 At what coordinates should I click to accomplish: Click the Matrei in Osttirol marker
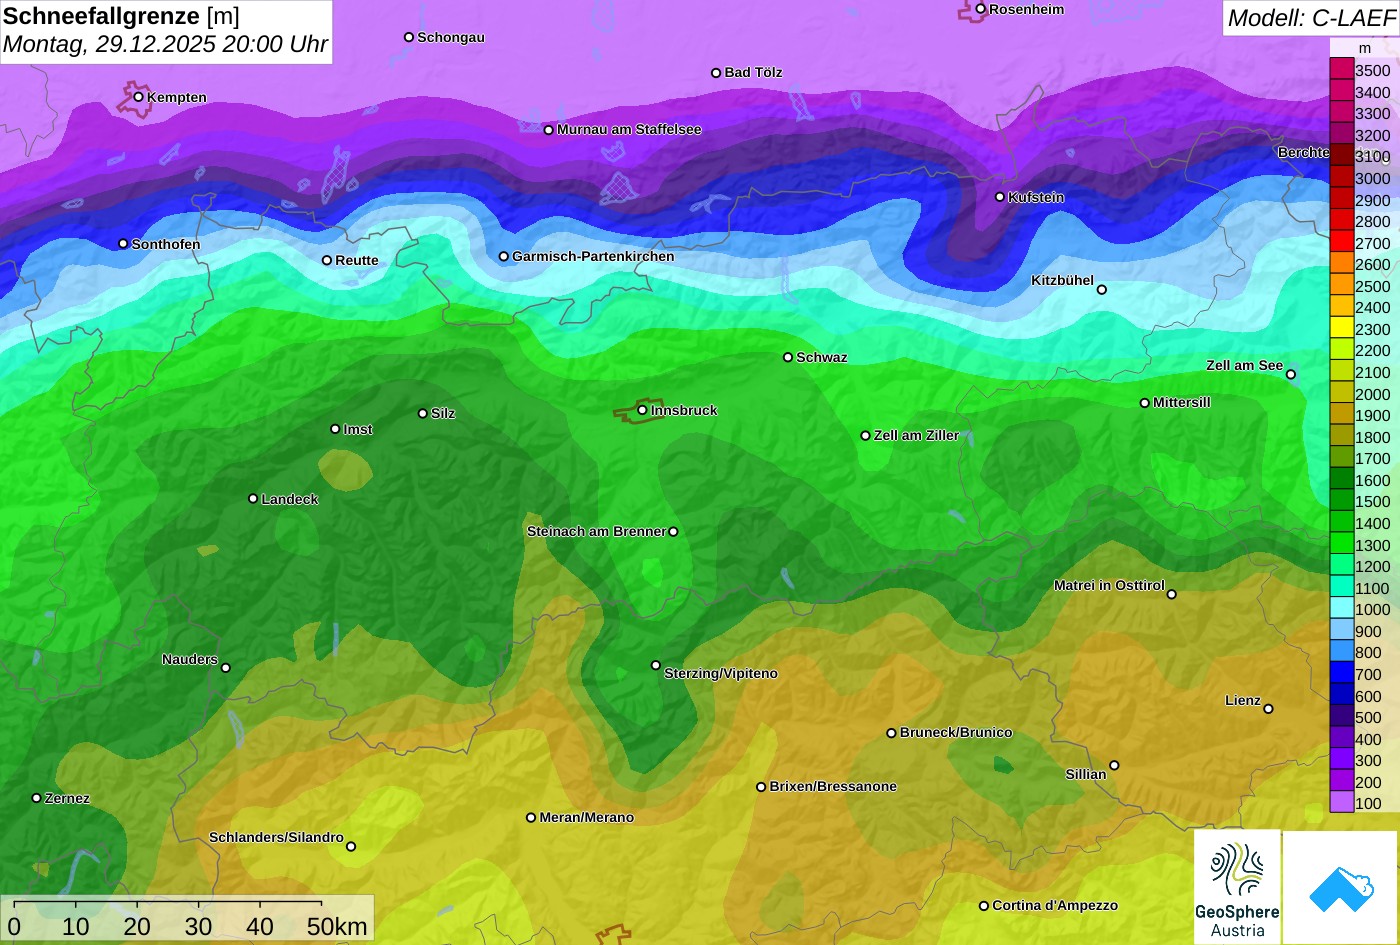tap(1172, 594)
